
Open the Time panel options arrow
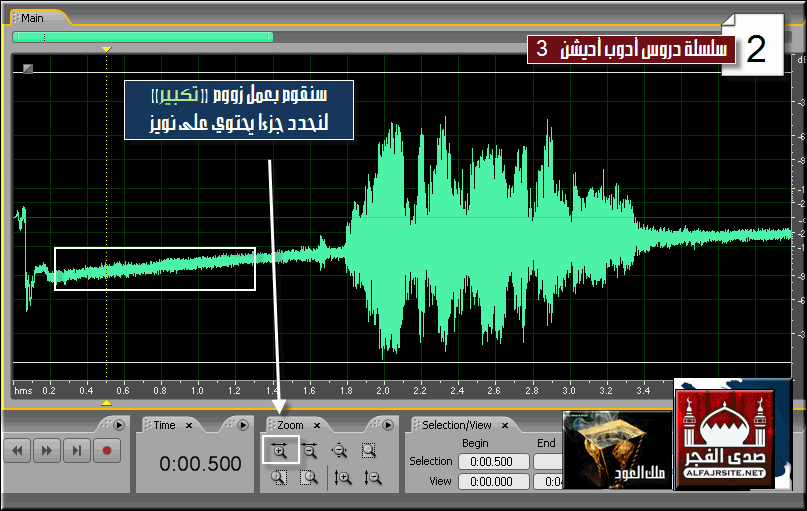tap(243, 425)
